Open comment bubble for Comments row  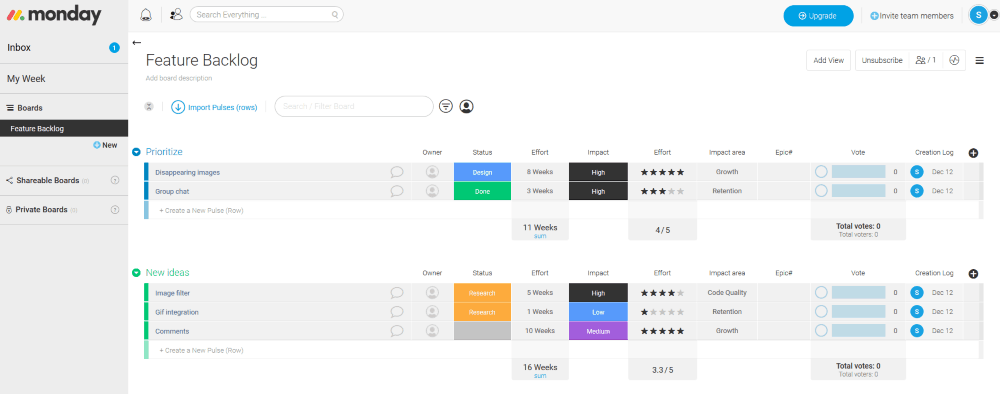tap(397, 331)
